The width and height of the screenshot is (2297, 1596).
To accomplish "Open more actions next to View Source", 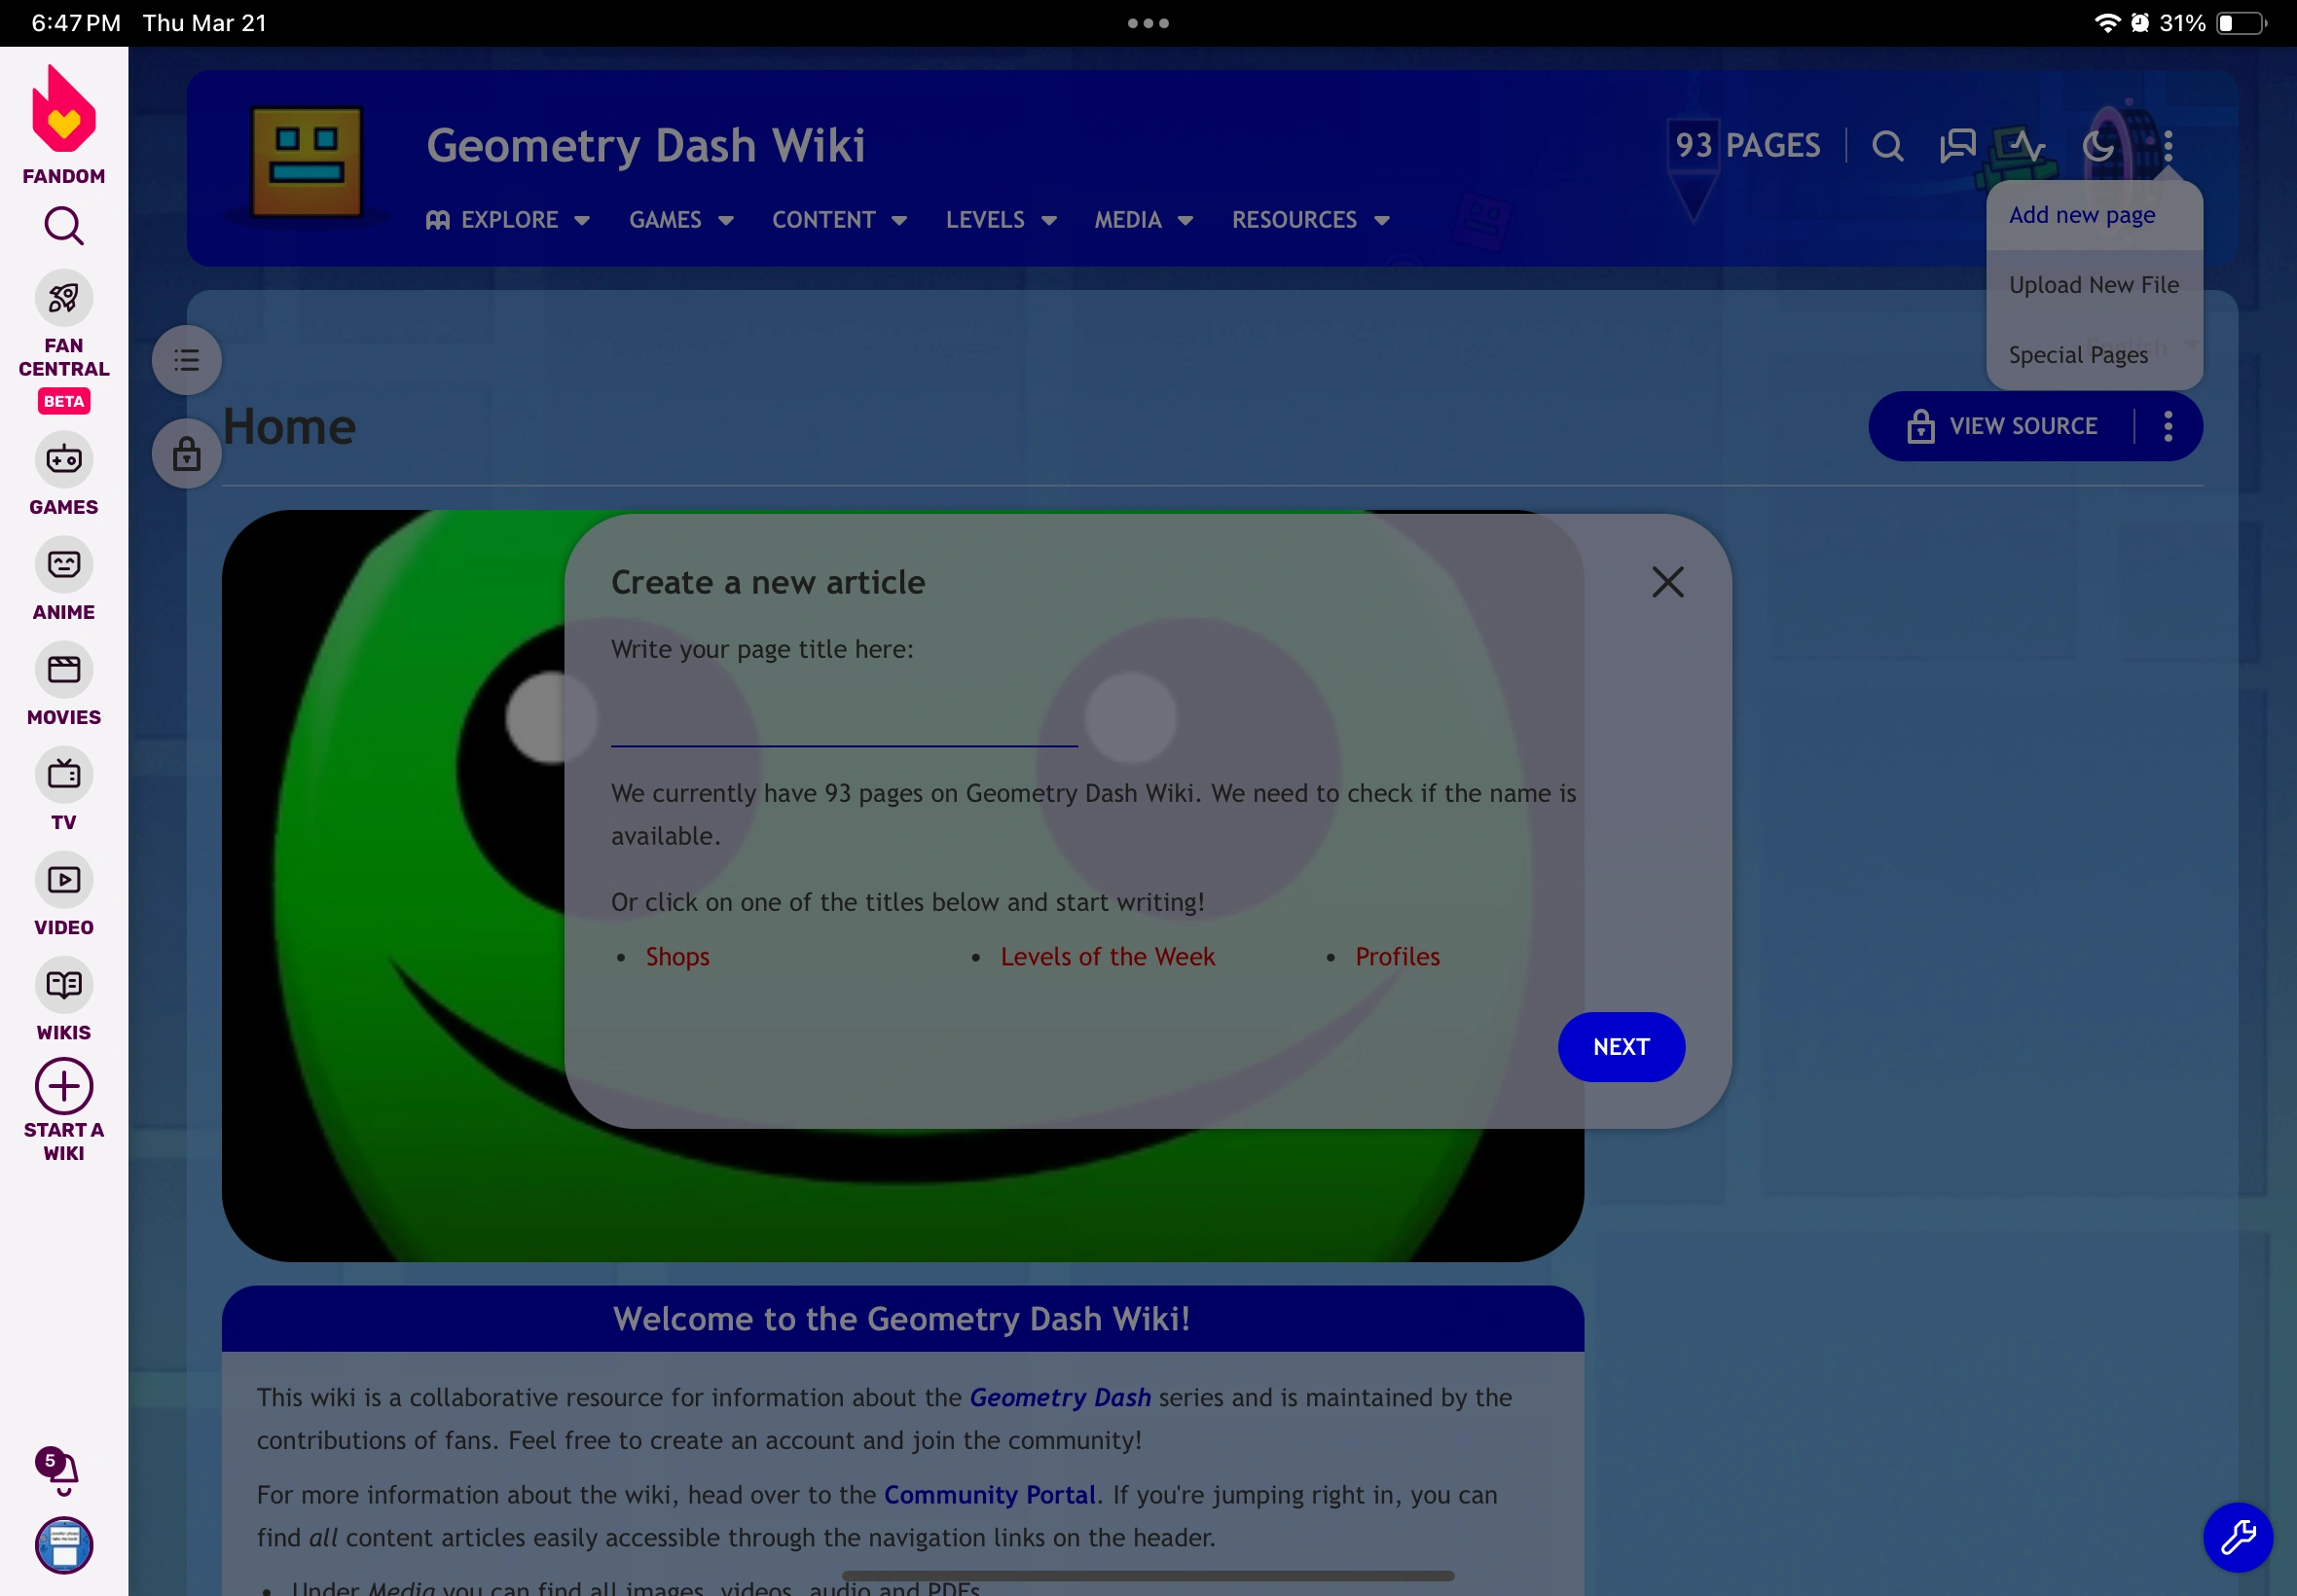I will click(x=2167, y=426).
